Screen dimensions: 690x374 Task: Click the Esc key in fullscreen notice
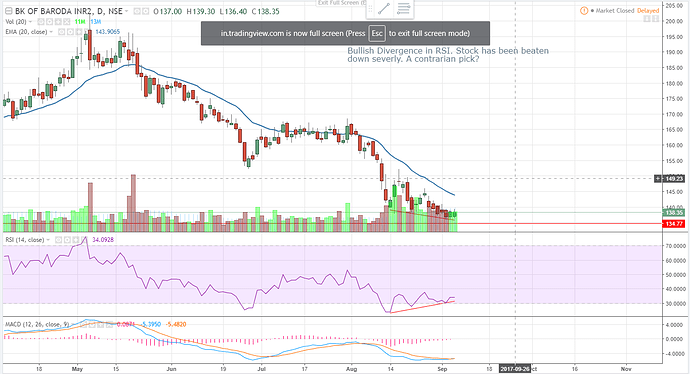[x=377, y=33]
